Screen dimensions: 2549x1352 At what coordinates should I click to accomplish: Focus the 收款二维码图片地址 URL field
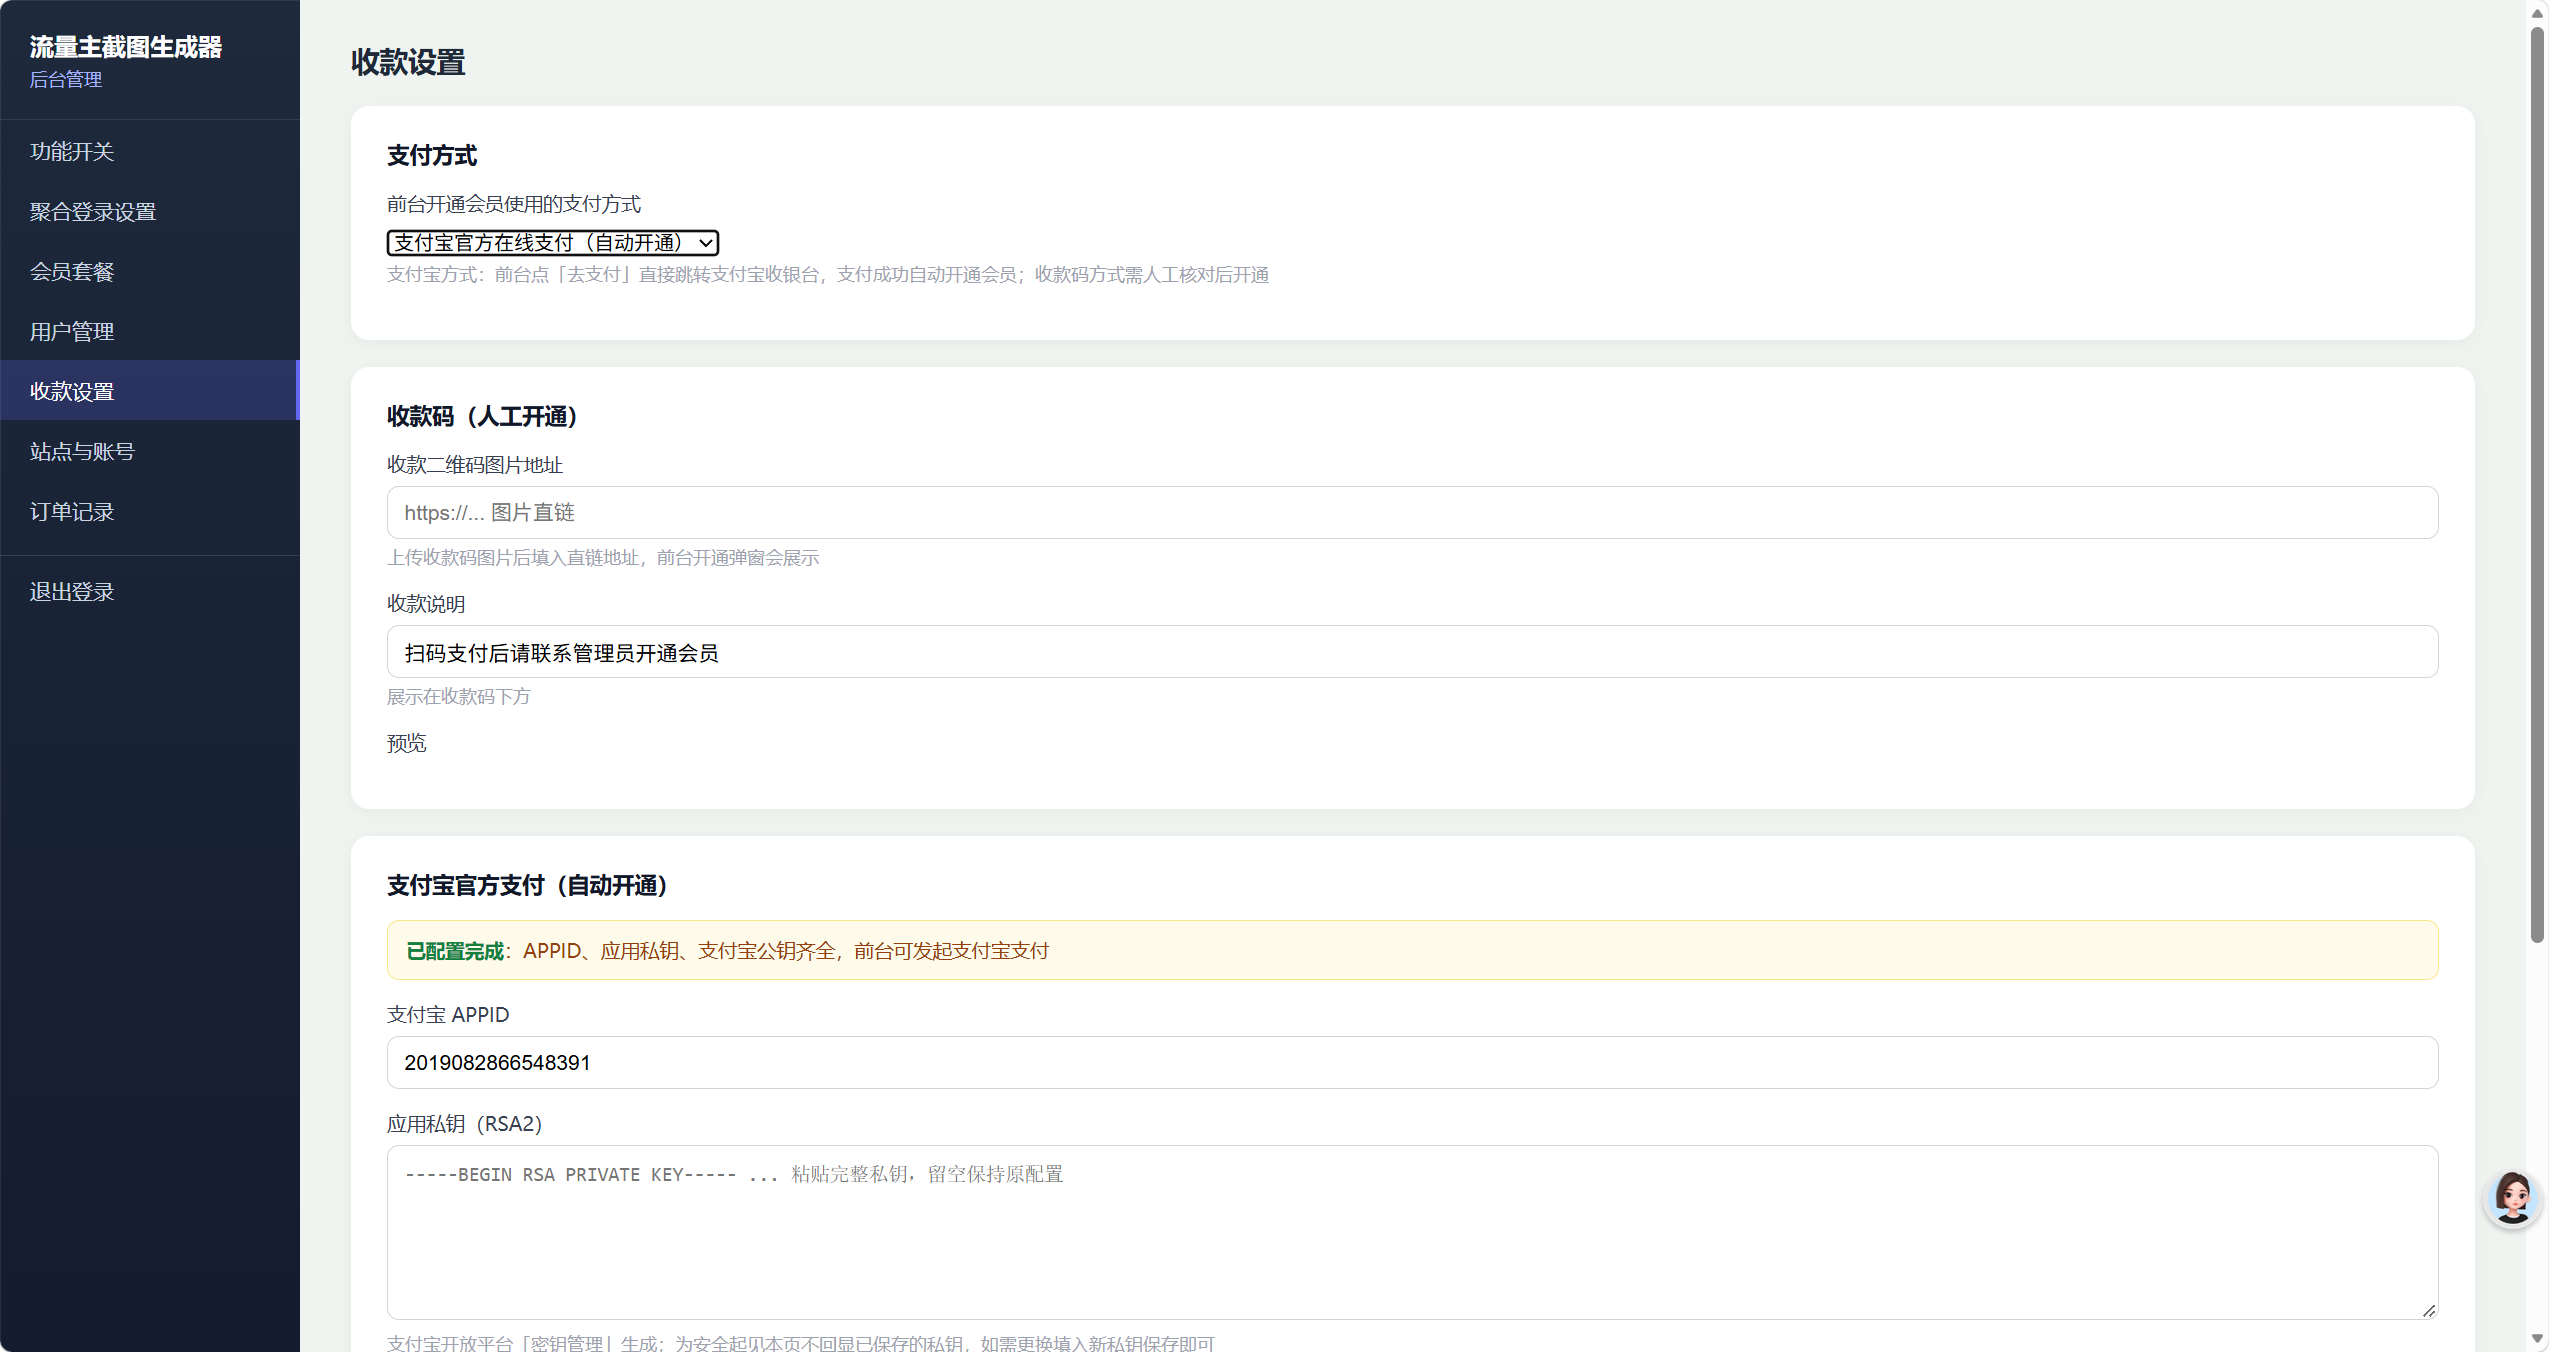click(1412, 513)
